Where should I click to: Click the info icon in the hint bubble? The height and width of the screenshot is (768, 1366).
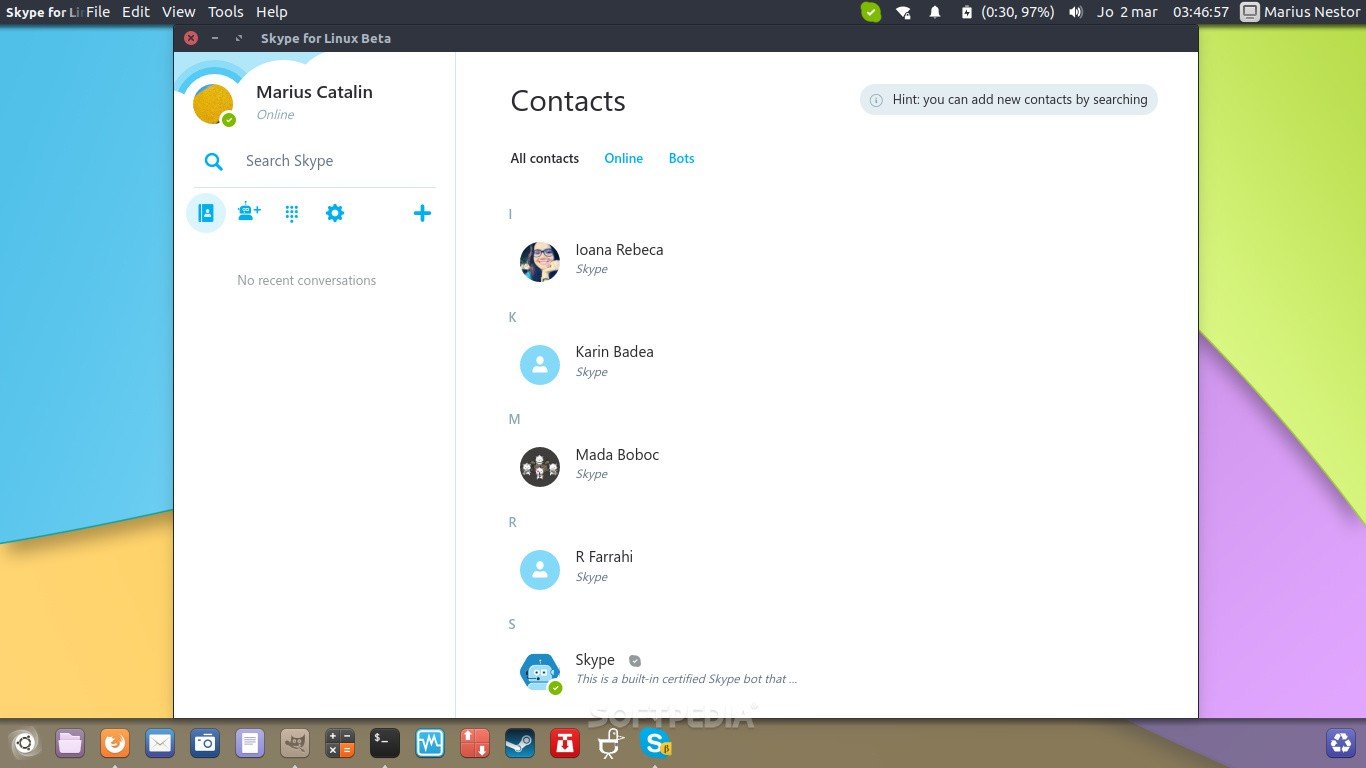[x=876, y=100]
